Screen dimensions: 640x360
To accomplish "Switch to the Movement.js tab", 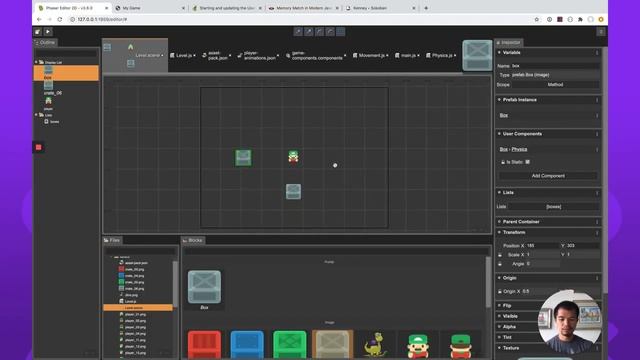I will point(371,56).
